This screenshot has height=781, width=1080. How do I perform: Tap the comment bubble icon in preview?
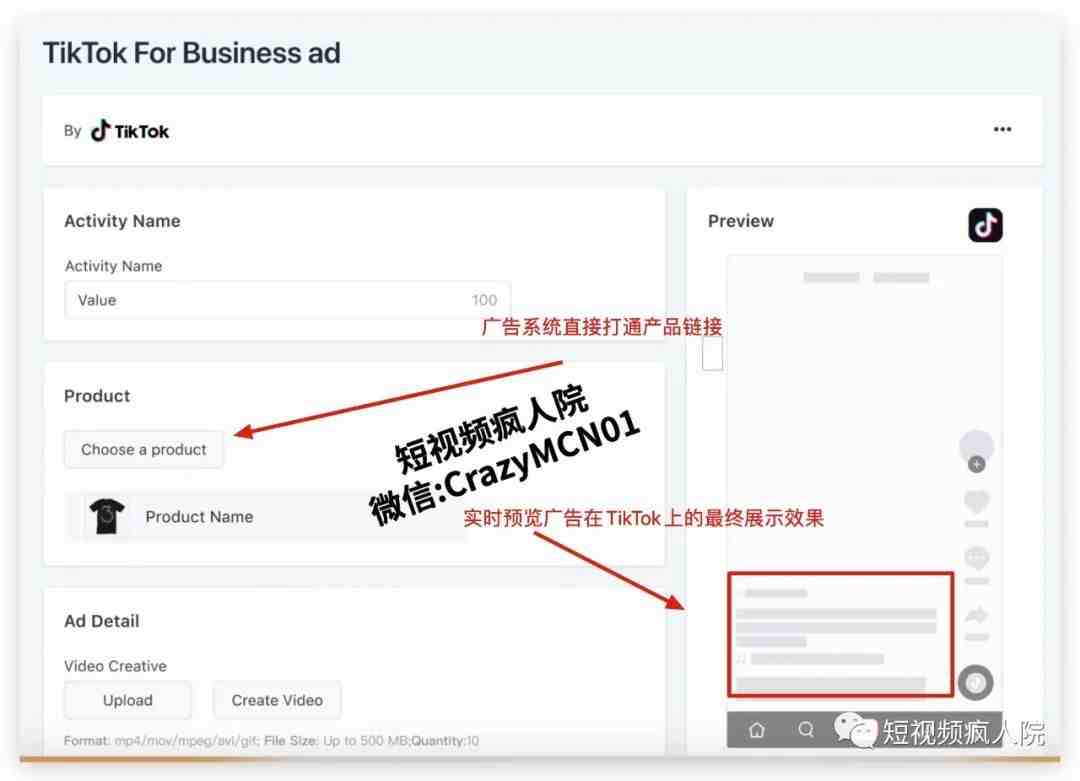[976, 557]
